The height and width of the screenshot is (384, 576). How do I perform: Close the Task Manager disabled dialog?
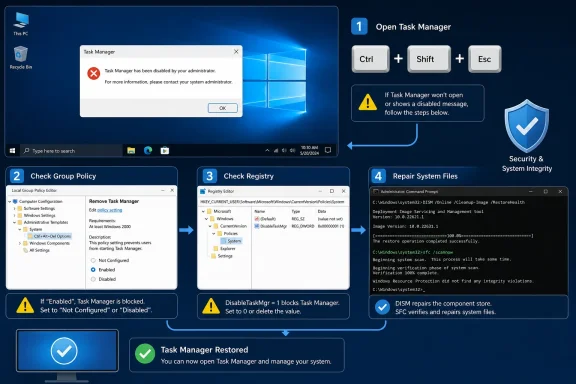coord(236,52)
